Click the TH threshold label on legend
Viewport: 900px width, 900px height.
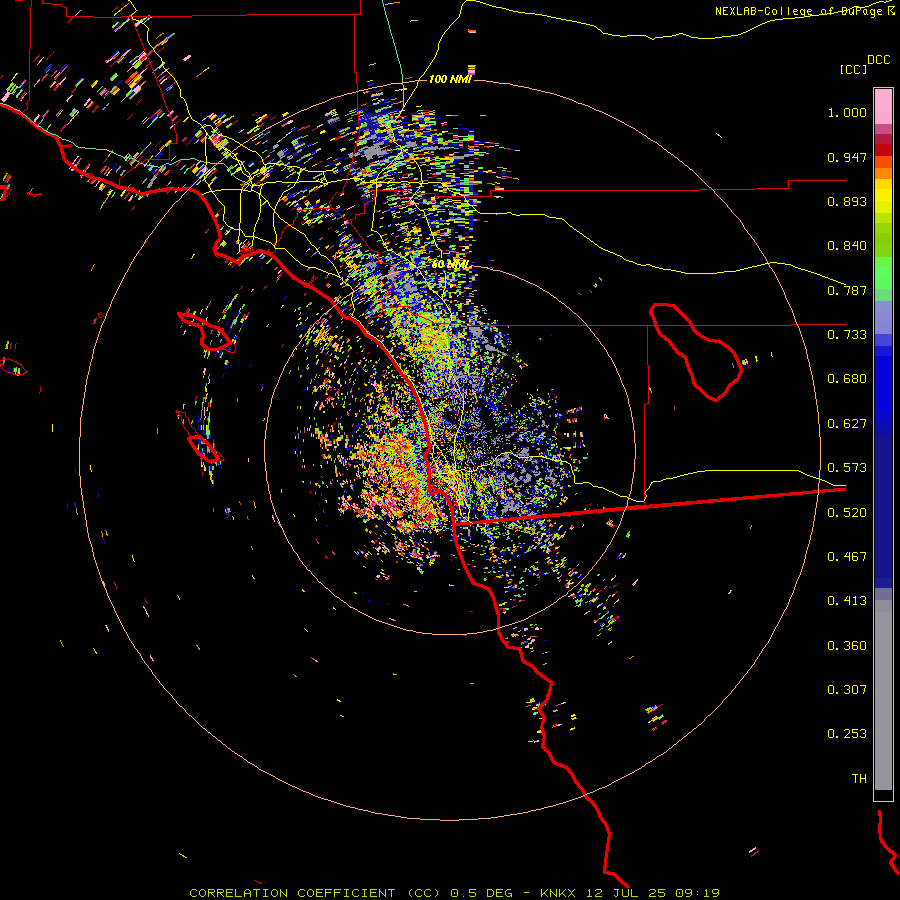pos(859,779)
